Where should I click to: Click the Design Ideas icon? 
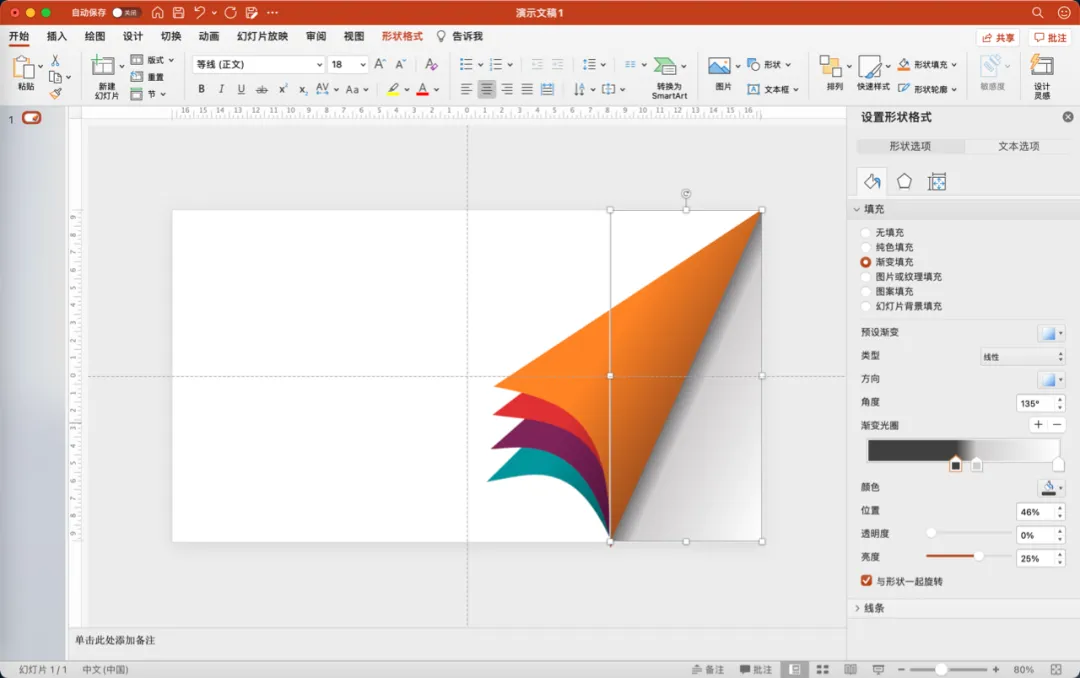(1041, 66)
